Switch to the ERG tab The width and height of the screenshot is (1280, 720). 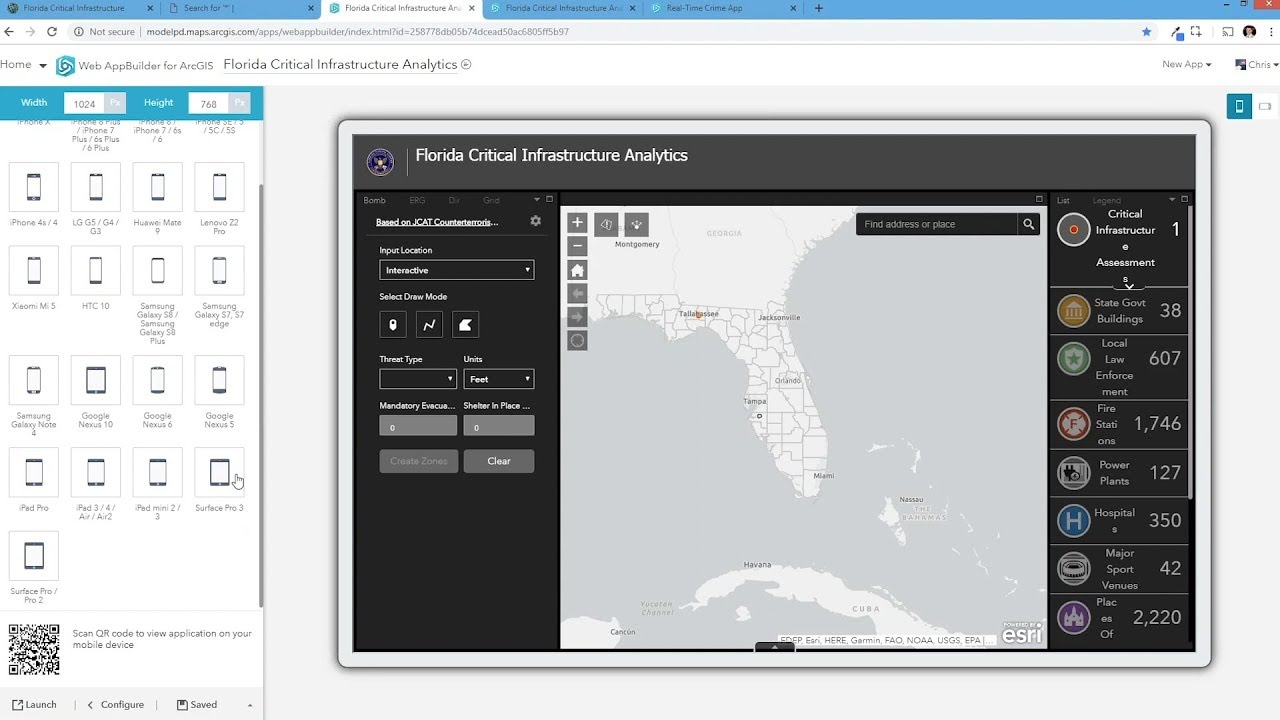417,200
